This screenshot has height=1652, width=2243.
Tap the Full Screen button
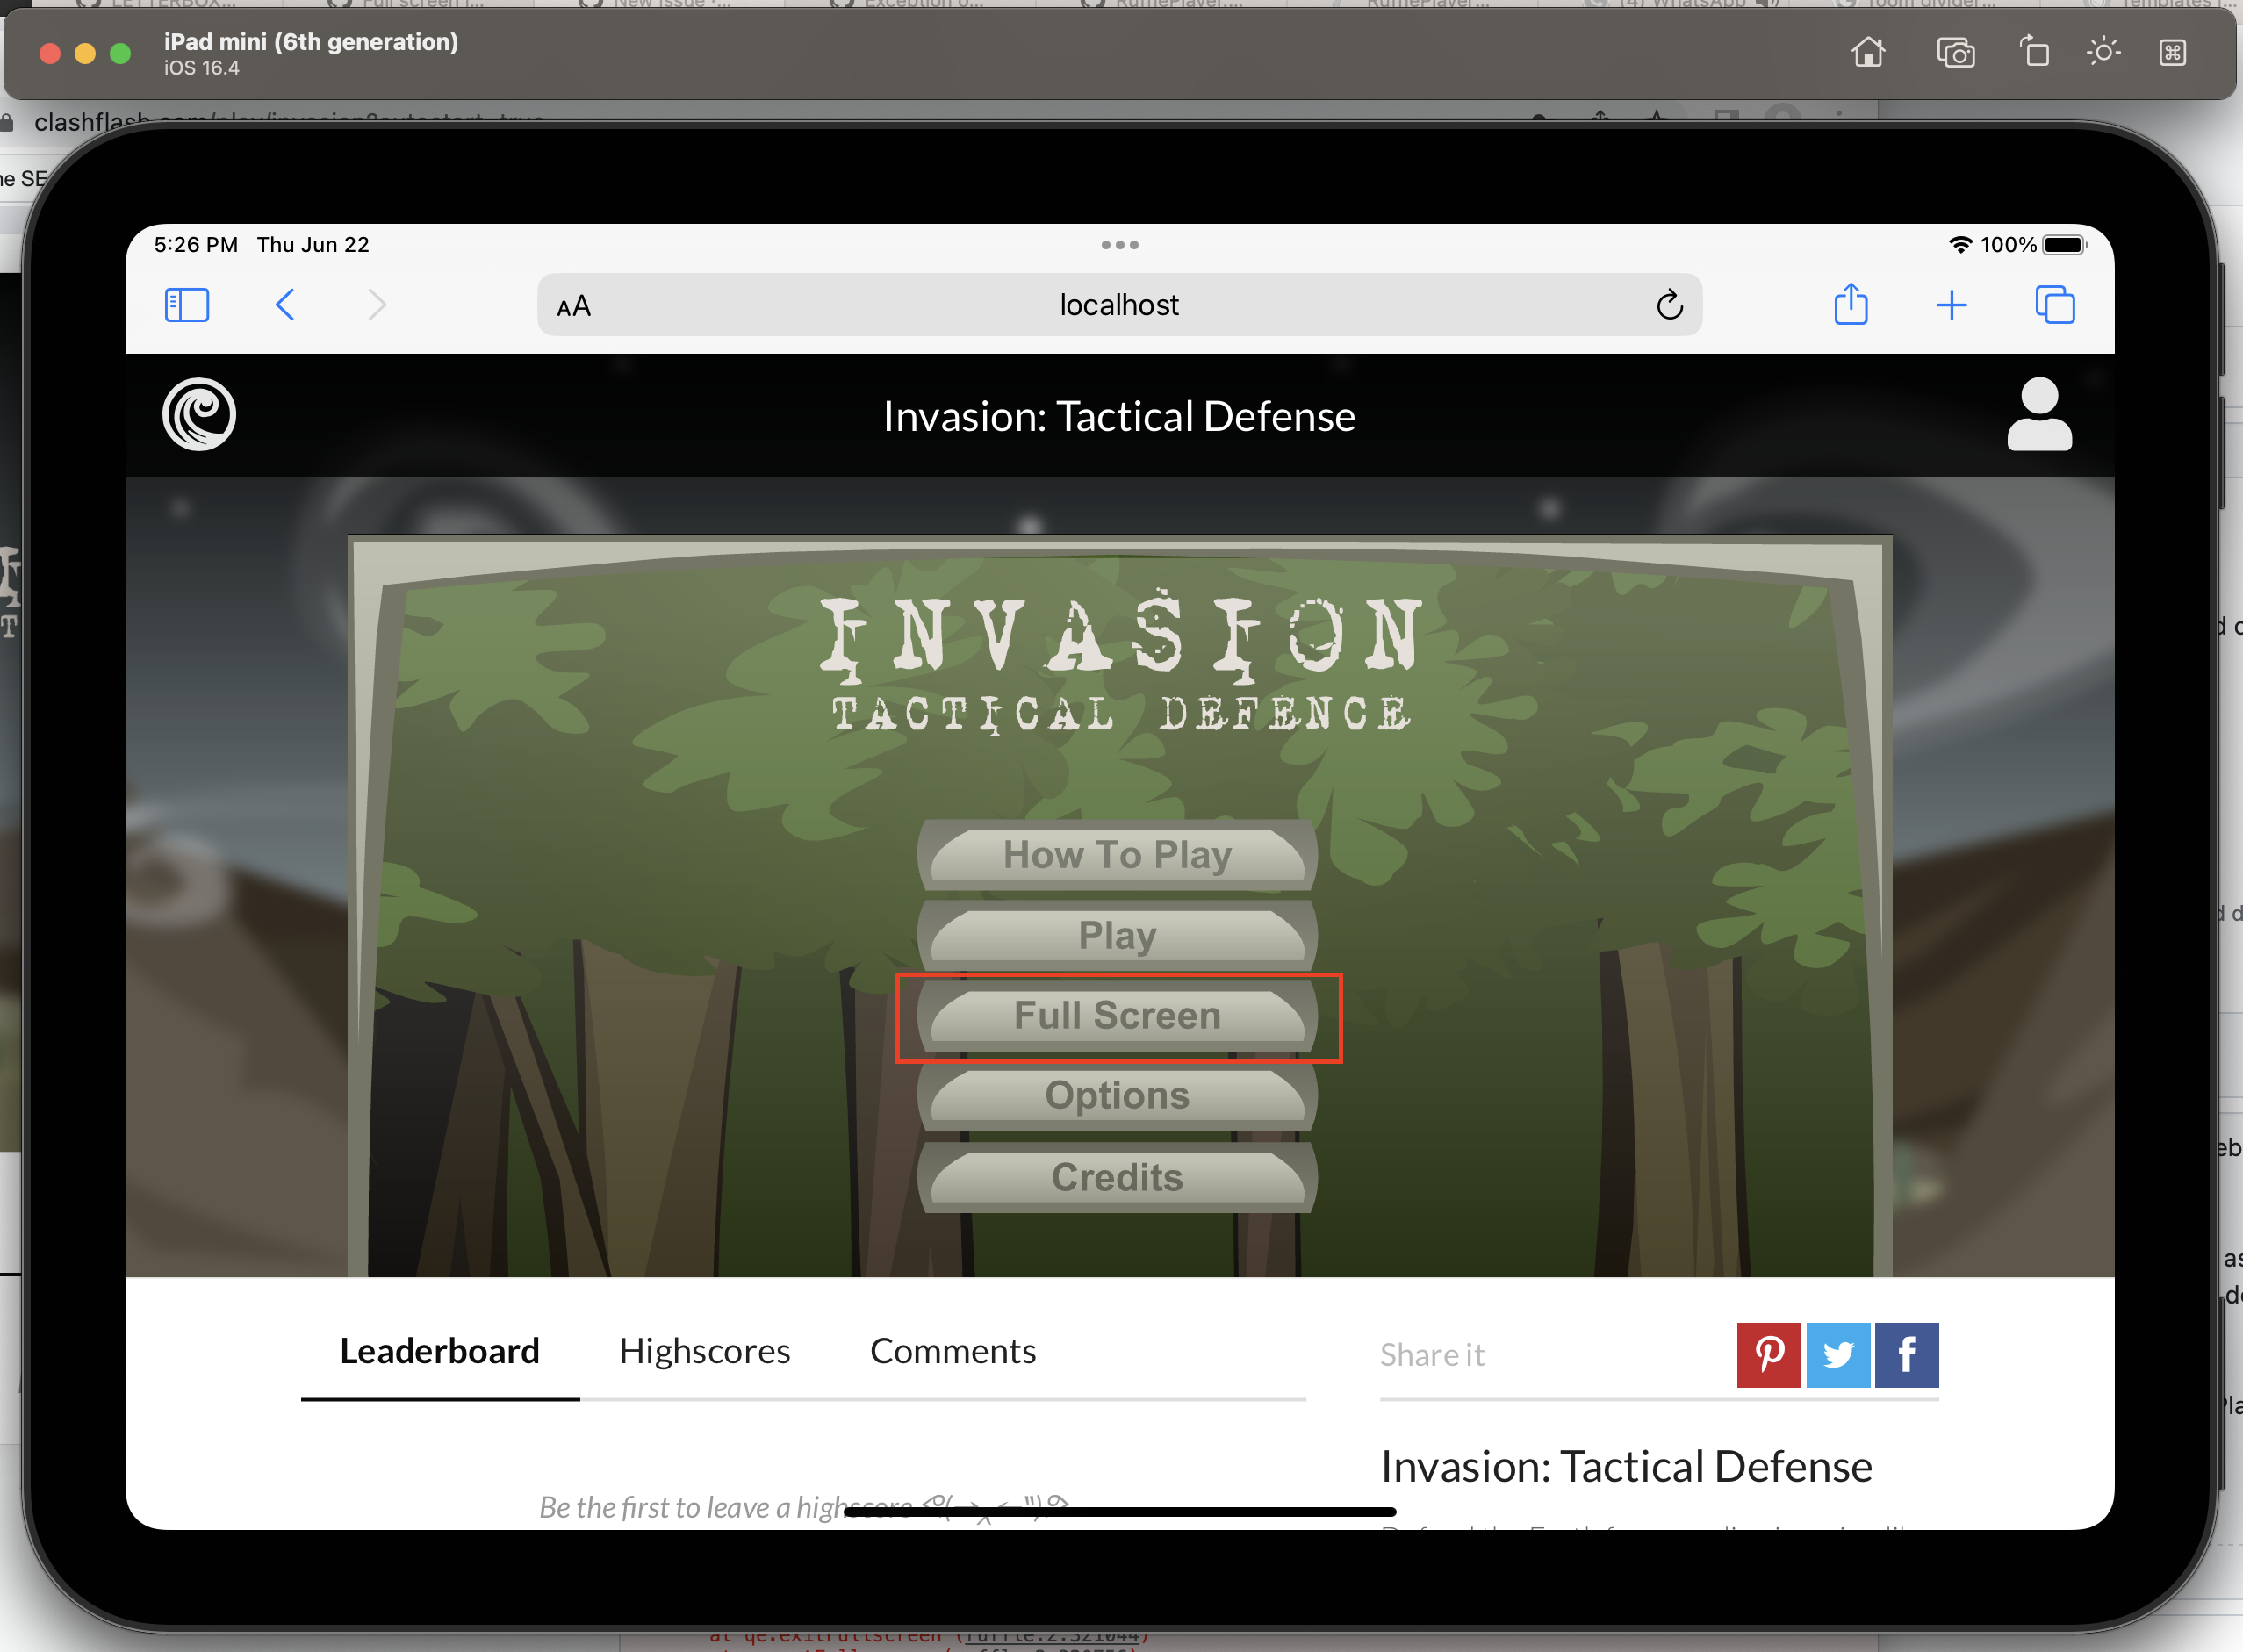pos(1117,1015)
